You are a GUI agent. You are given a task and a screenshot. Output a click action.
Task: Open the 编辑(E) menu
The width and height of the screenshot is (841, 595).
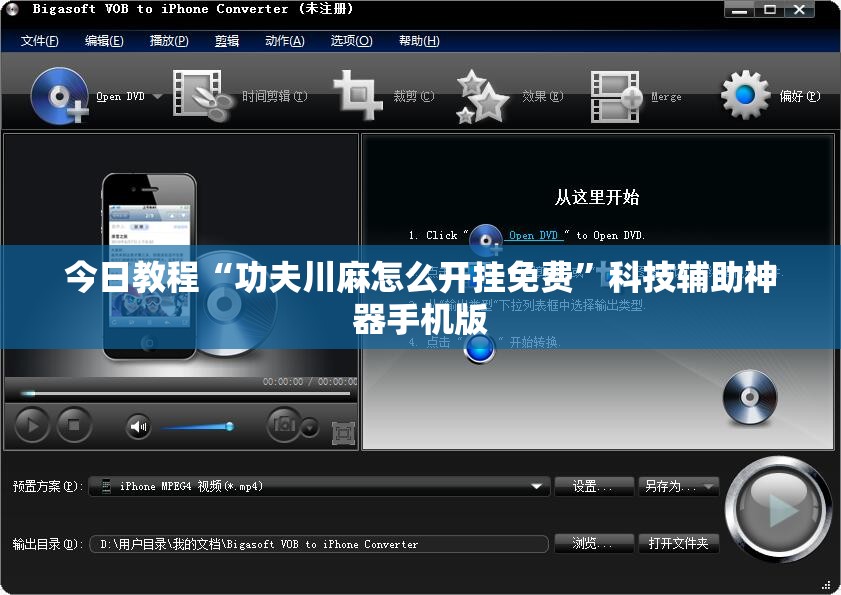click(104, 41)
